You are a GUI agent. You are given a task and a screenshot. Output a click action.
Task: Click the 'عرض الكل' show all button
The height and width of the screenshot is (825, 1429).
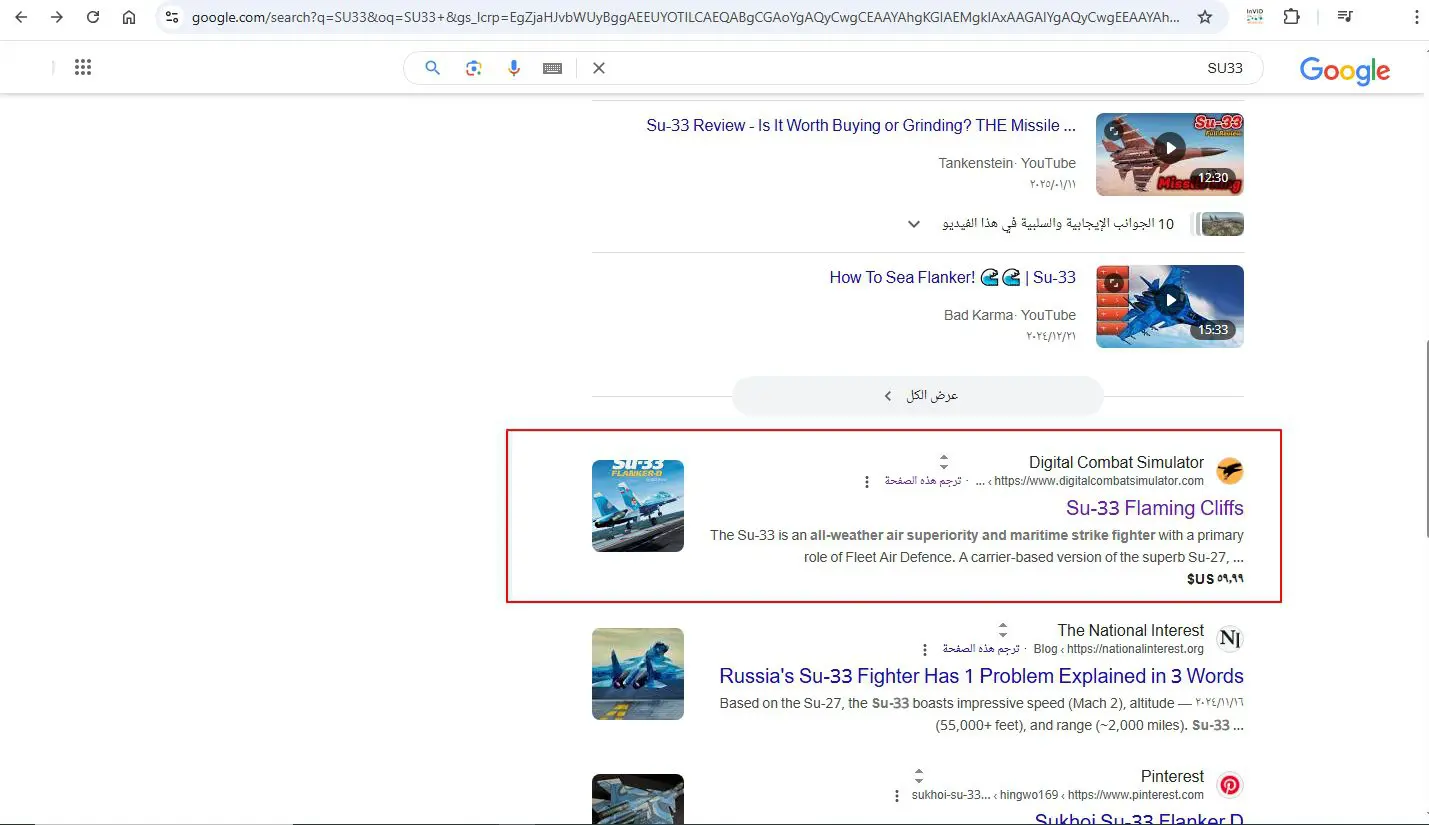(x=918, y=396)
